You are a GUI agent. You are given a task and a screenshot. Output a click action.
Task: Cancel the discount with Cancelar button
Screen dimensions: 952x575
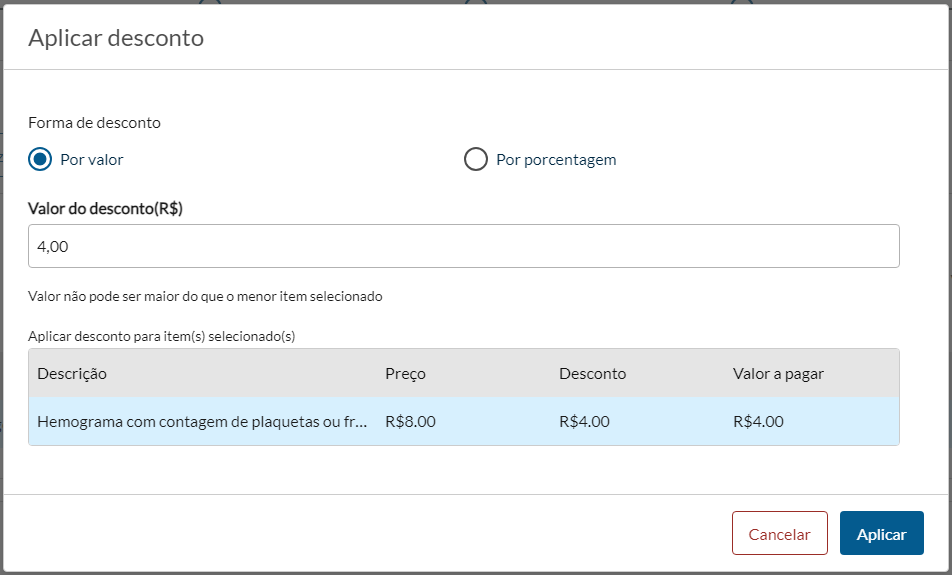(x=779, y=533)
